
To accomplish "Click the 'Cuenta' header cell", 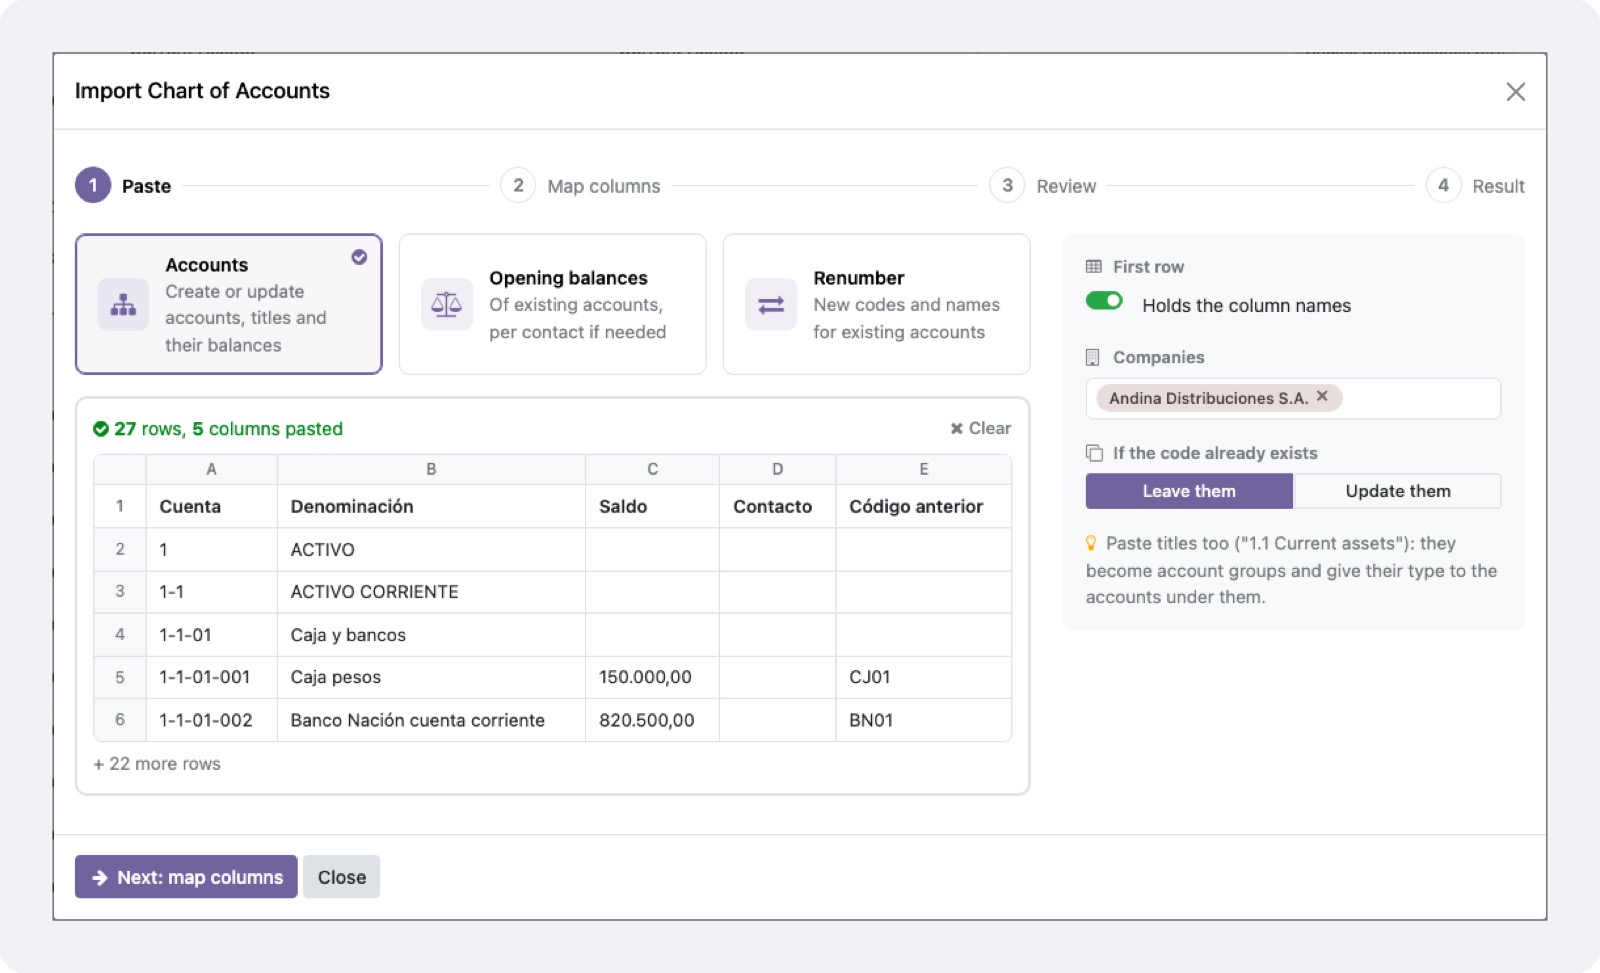I will (x=211, y=506).
